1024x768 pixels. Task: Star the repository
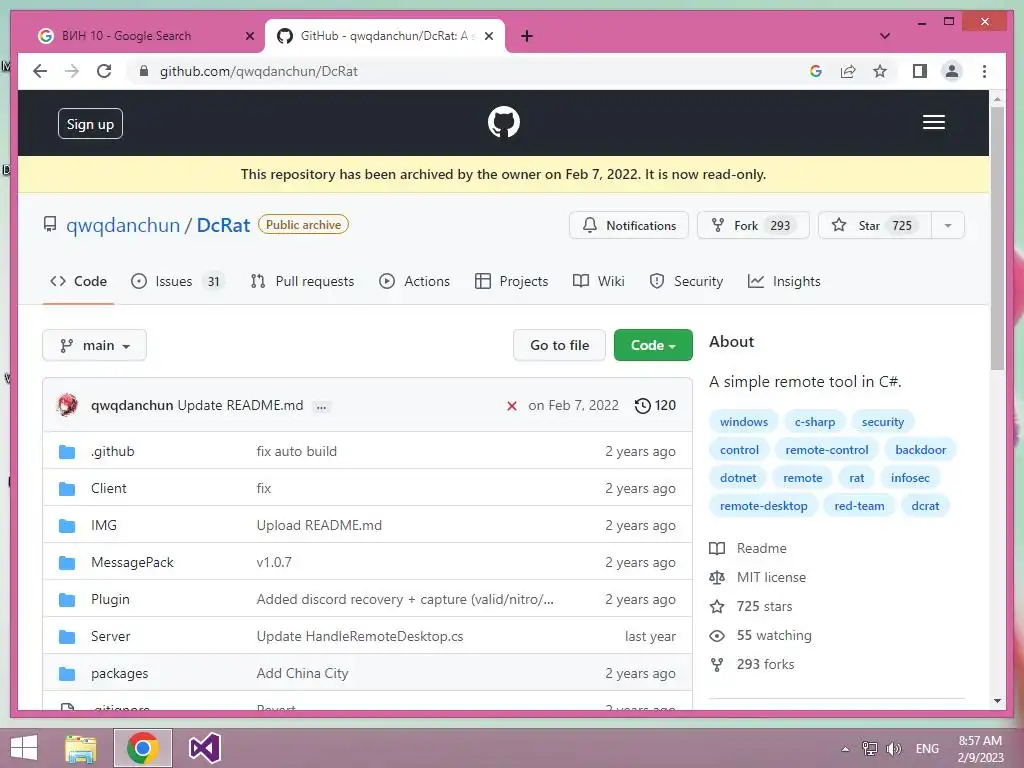click(874, 225)
